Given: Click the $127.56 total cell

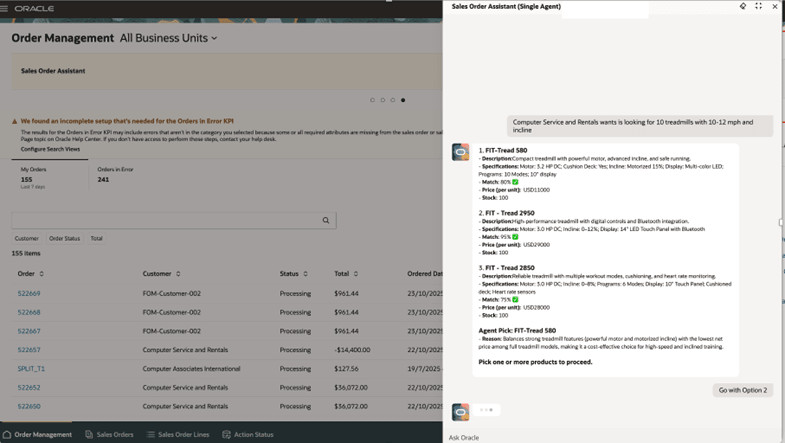Looking at the screenshot, I should [x=346, y=369].
